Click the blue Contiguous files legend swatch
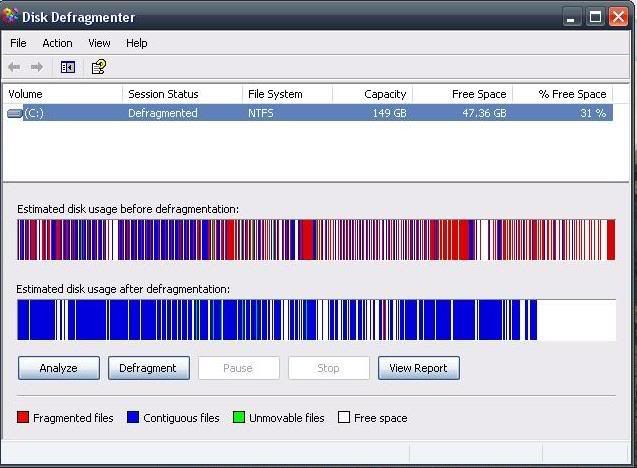637x468 pixels. click(x=133, y=418)
